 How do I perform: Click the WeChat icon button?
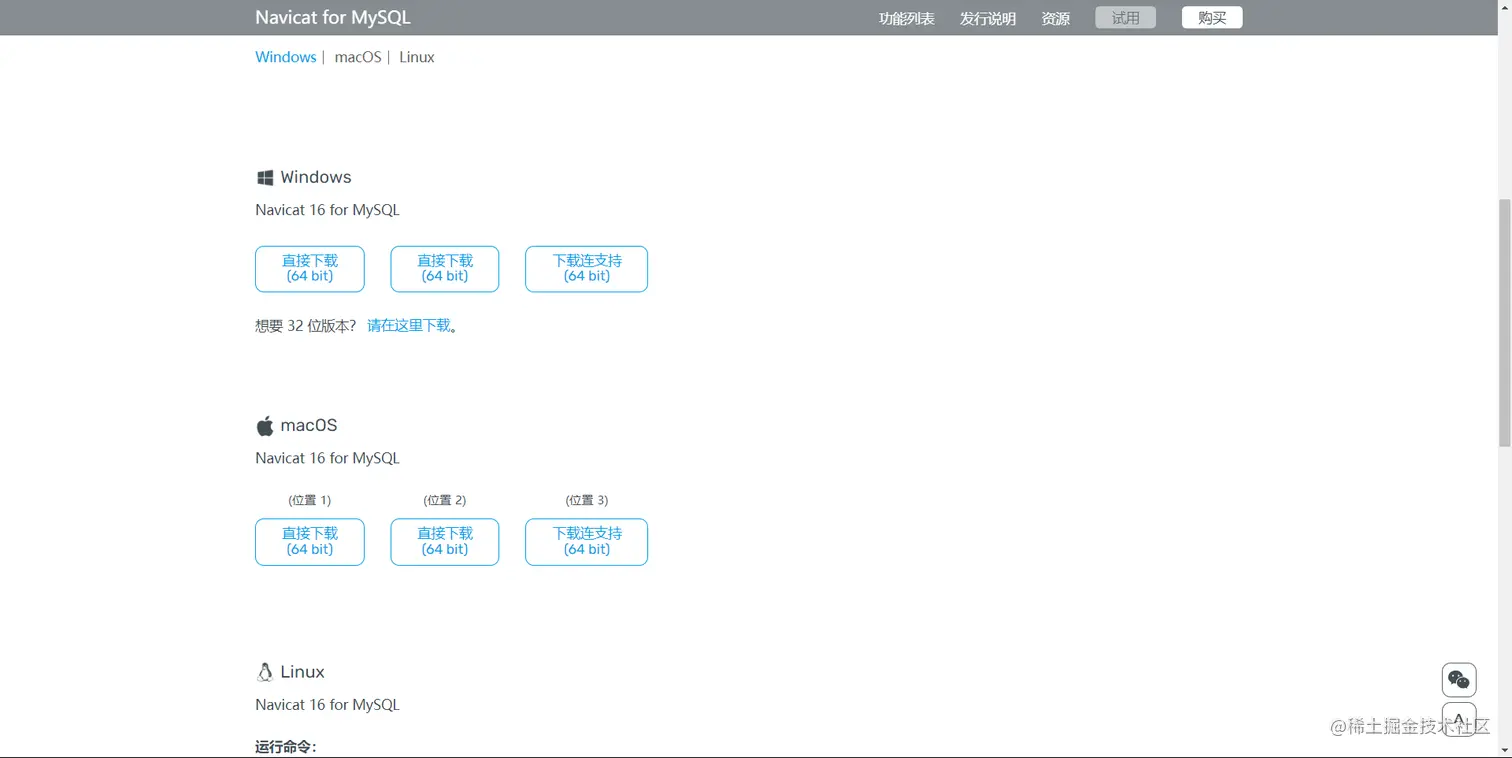pos(1459,680)
